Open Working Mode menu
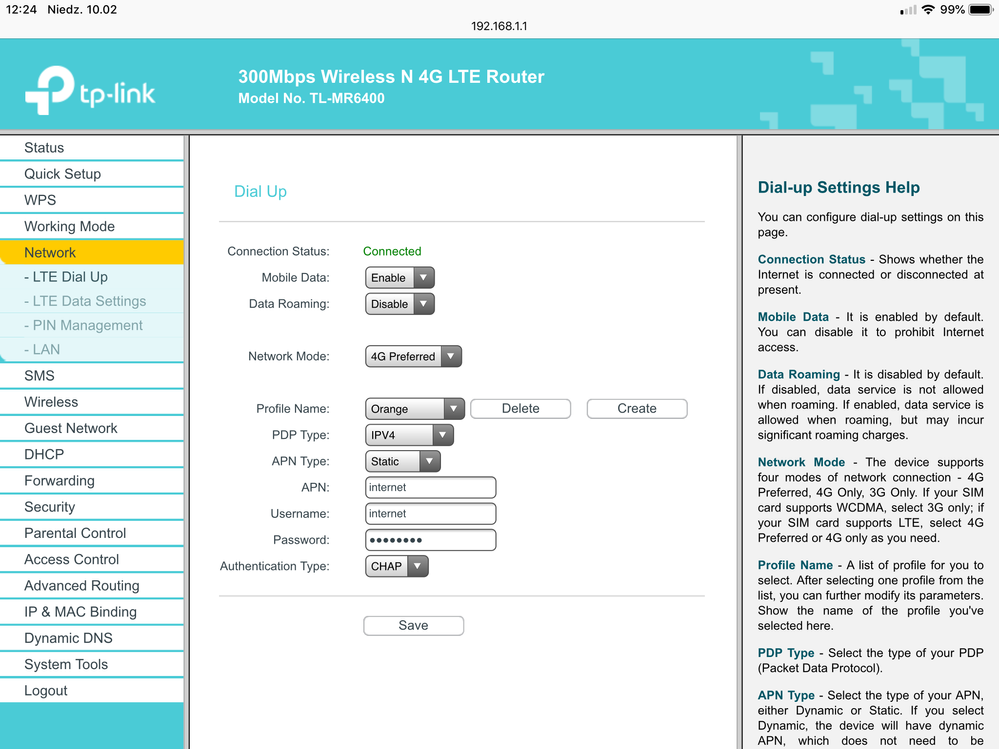This screenshot has height=749, width=999. tap(92, 226)
